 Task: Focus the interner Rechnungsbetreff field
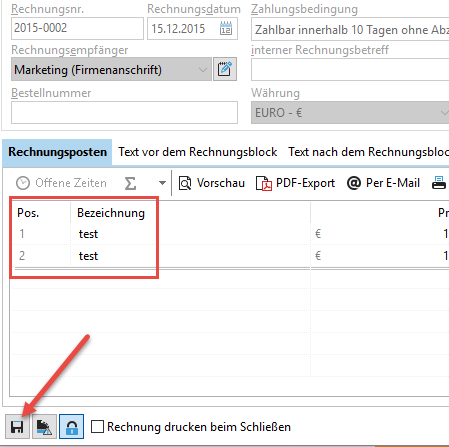(x=350, y=69)
